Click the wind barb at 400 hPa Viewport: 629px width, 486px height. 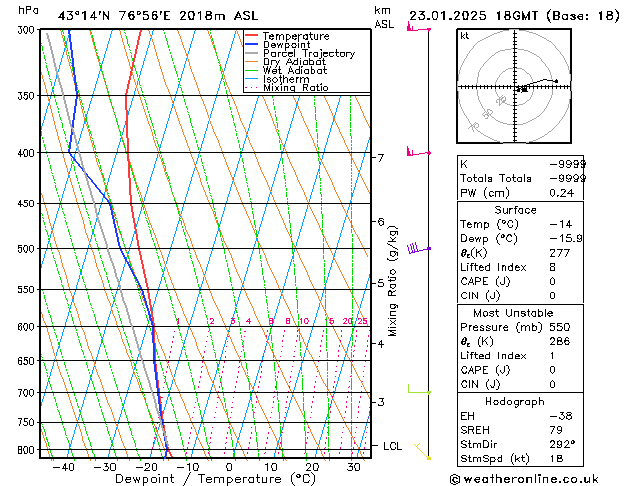[418, 152]
